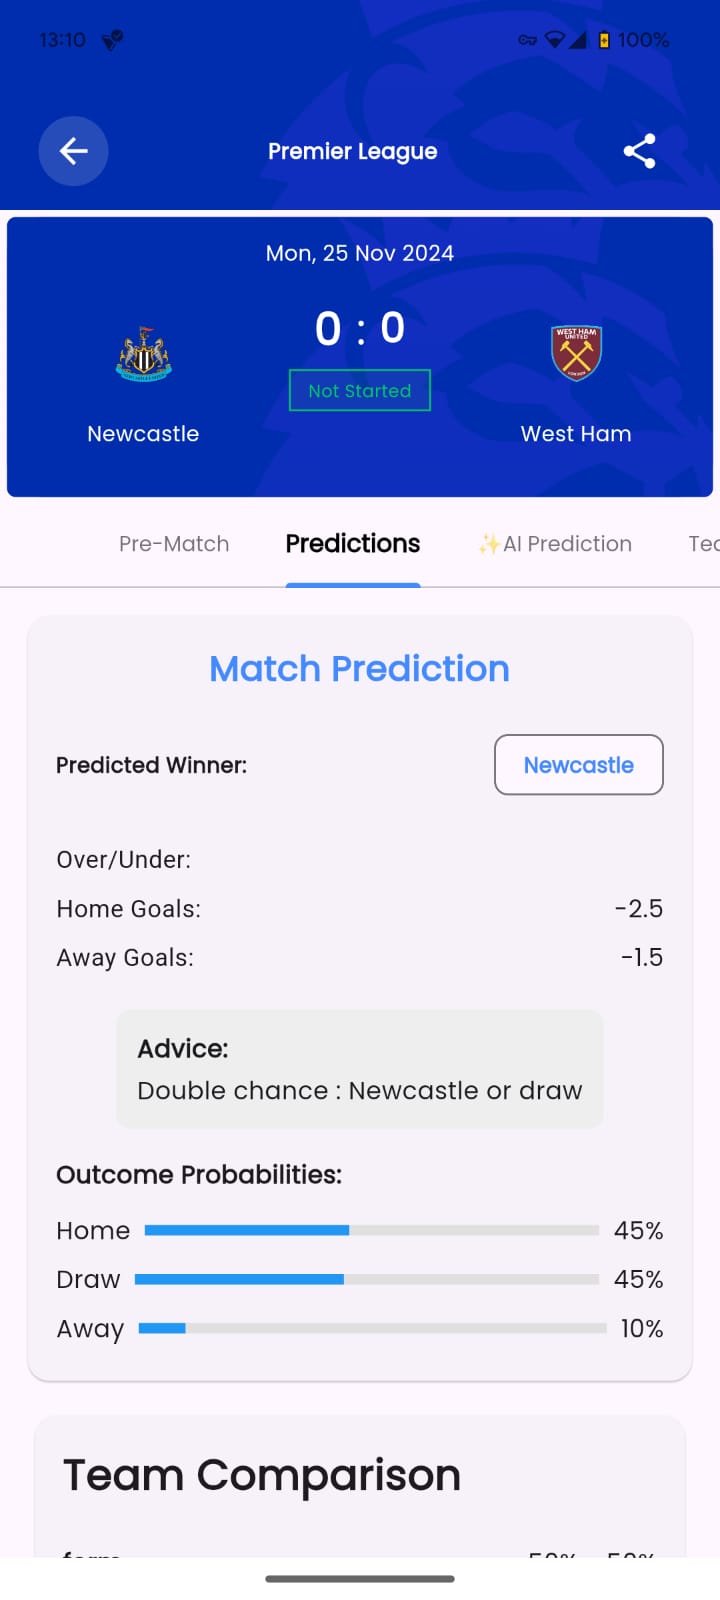720x1600 pixels.
Task: Click the match date Mon, 25 Nov 2024
Action: pos(359,253)
